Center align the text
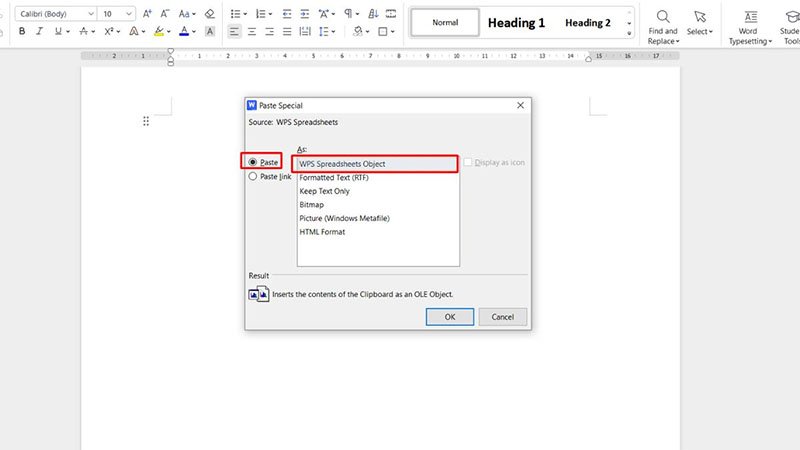This screenshot has height=450, width=800. 252,32
